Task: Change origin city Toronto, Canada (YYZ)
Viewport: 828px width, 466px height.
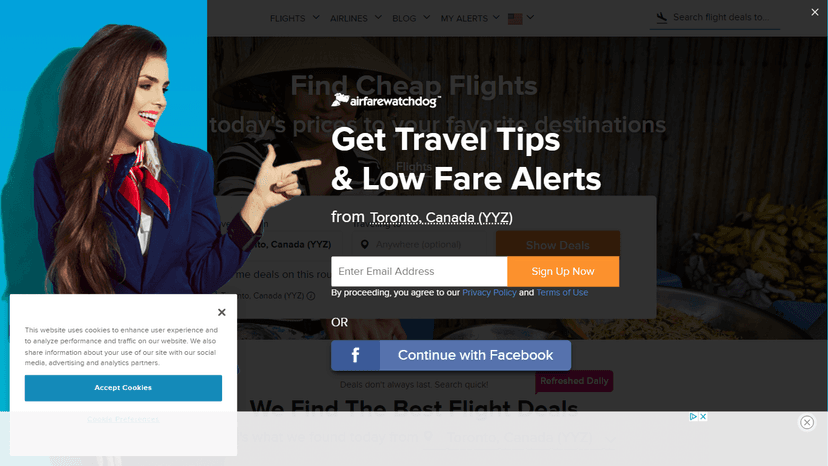Action: (x=441, y=218)
